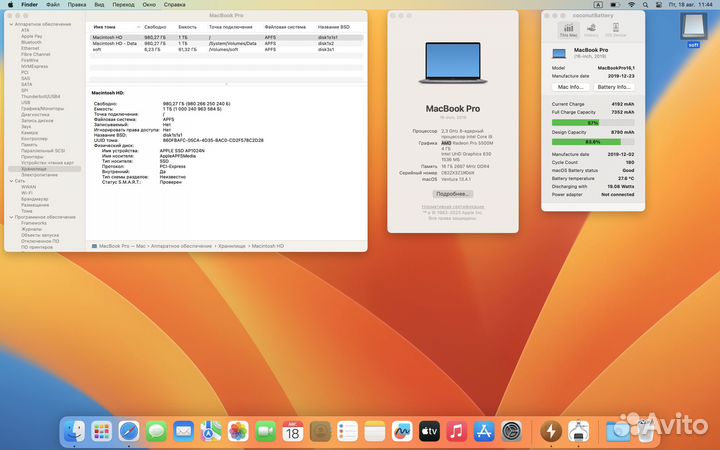Collapse Аппаратное обеспечение section in sidebar
Viewport: 720px width, 450px height.
point(11,24)
